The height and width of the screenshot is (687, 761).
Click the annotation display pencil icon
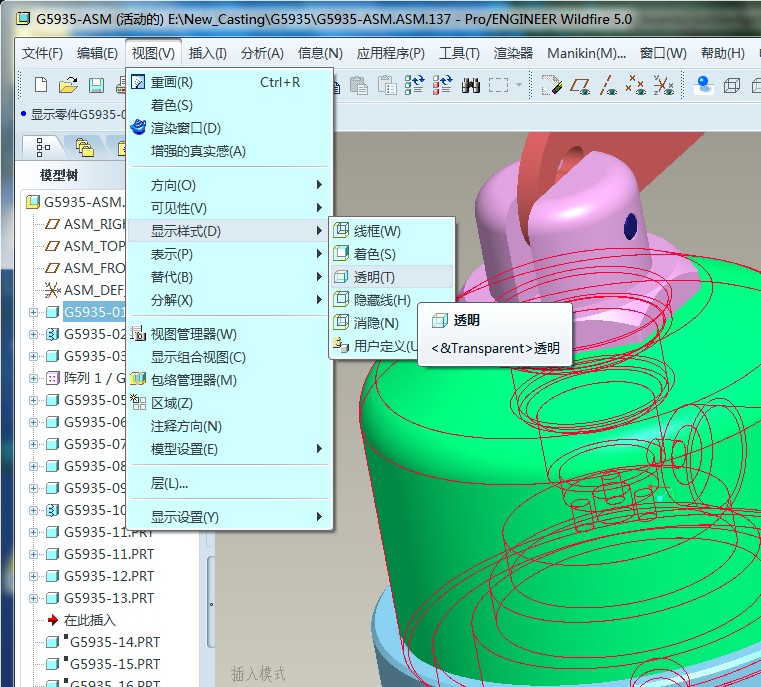(551, 85)
